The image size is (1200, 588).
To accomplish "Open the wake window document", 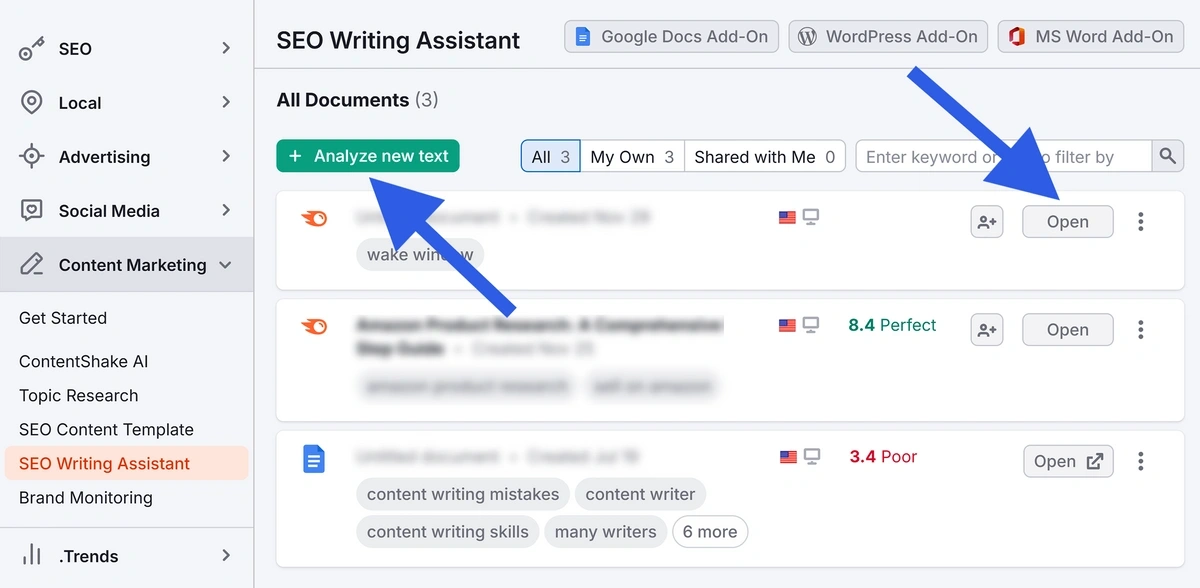I will 1067,222.
